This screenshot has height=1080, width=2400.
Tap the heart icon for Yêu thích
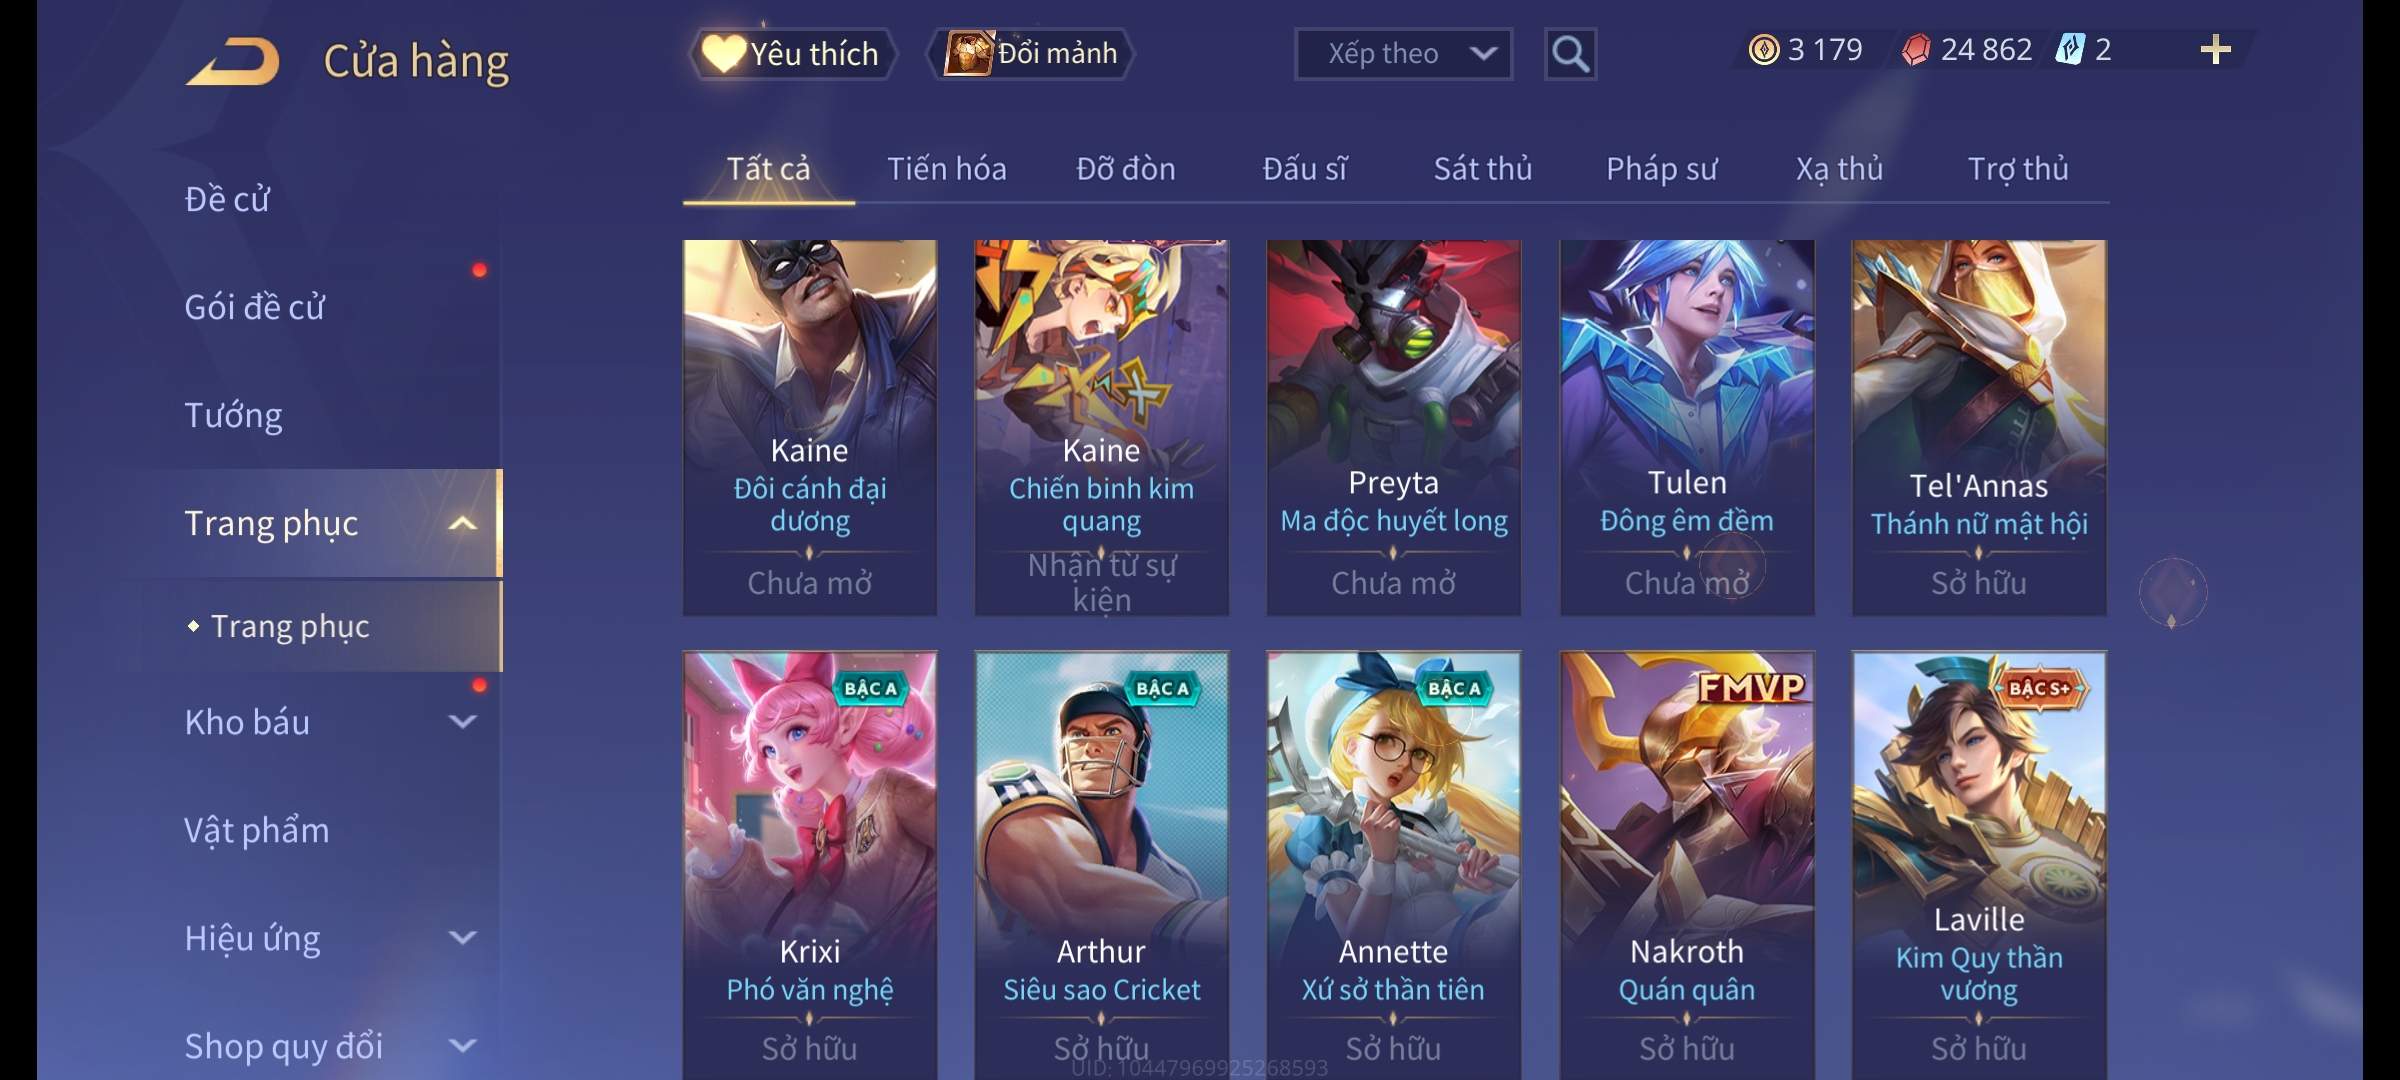723,53
